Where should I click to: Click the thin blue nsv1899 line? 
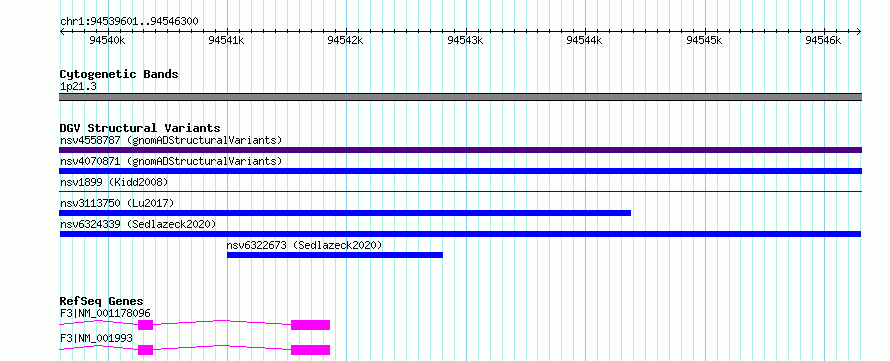(460, 192)
